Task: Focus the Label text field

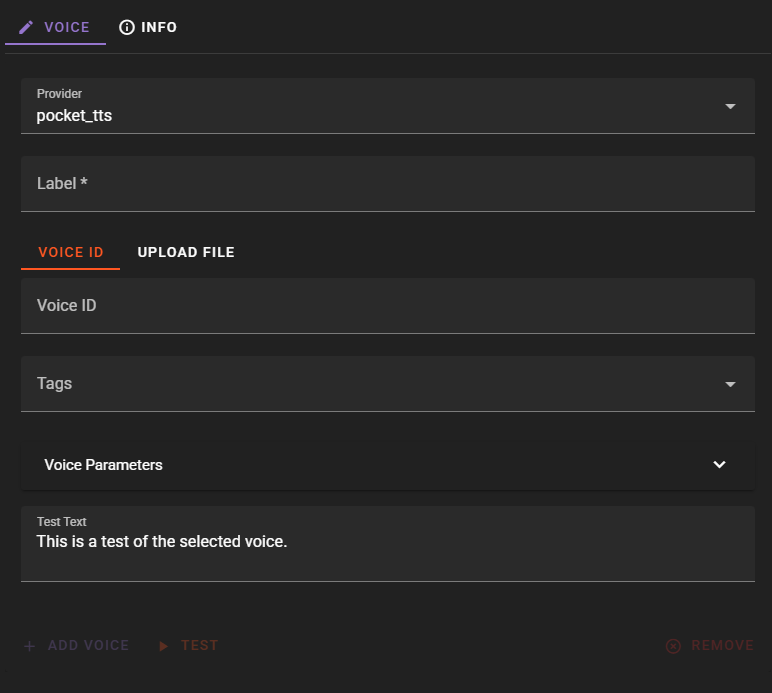Action: 387,184
